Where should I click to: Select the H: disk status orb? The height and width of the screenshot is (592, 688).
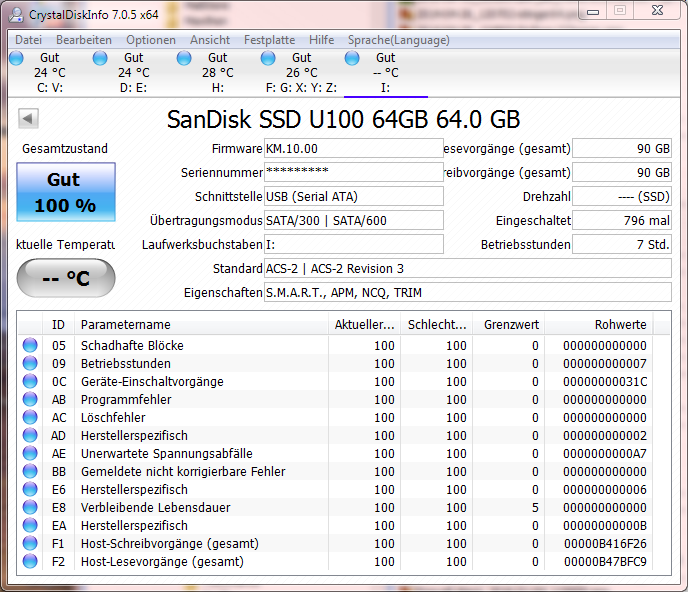pos(184,58)
